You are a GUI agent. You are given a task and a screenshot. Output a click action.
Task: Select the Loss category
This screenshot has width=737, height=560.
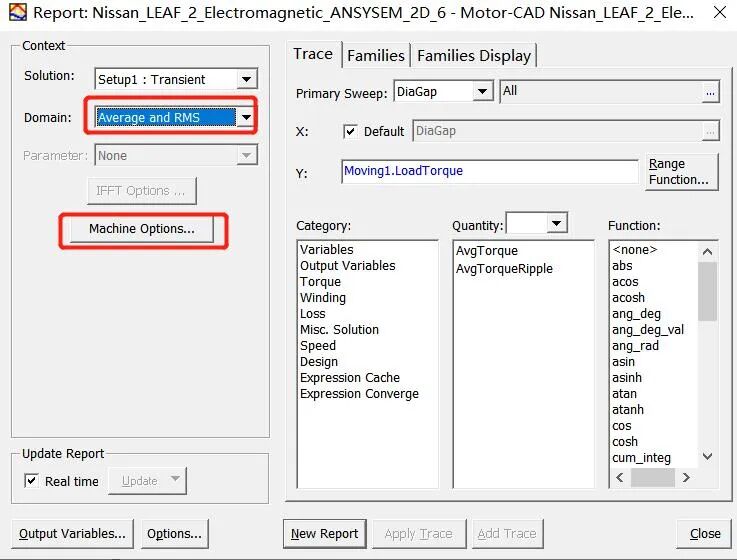(x=313, y=314)
